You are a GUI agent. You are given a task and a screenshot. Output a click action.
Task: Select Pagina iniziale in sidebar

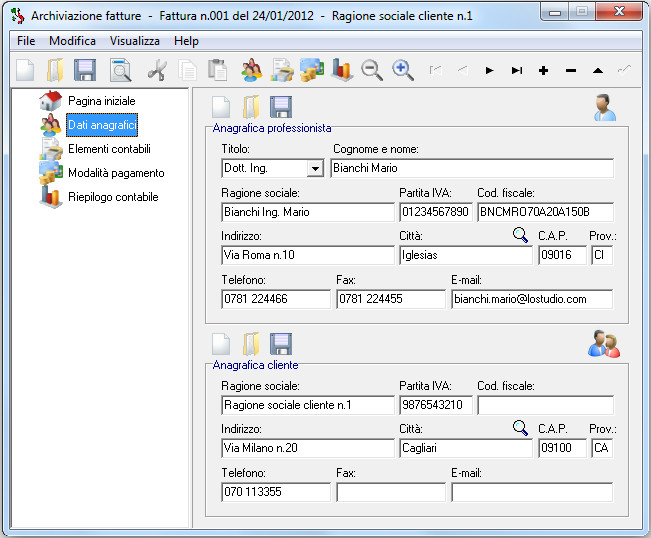102,101
